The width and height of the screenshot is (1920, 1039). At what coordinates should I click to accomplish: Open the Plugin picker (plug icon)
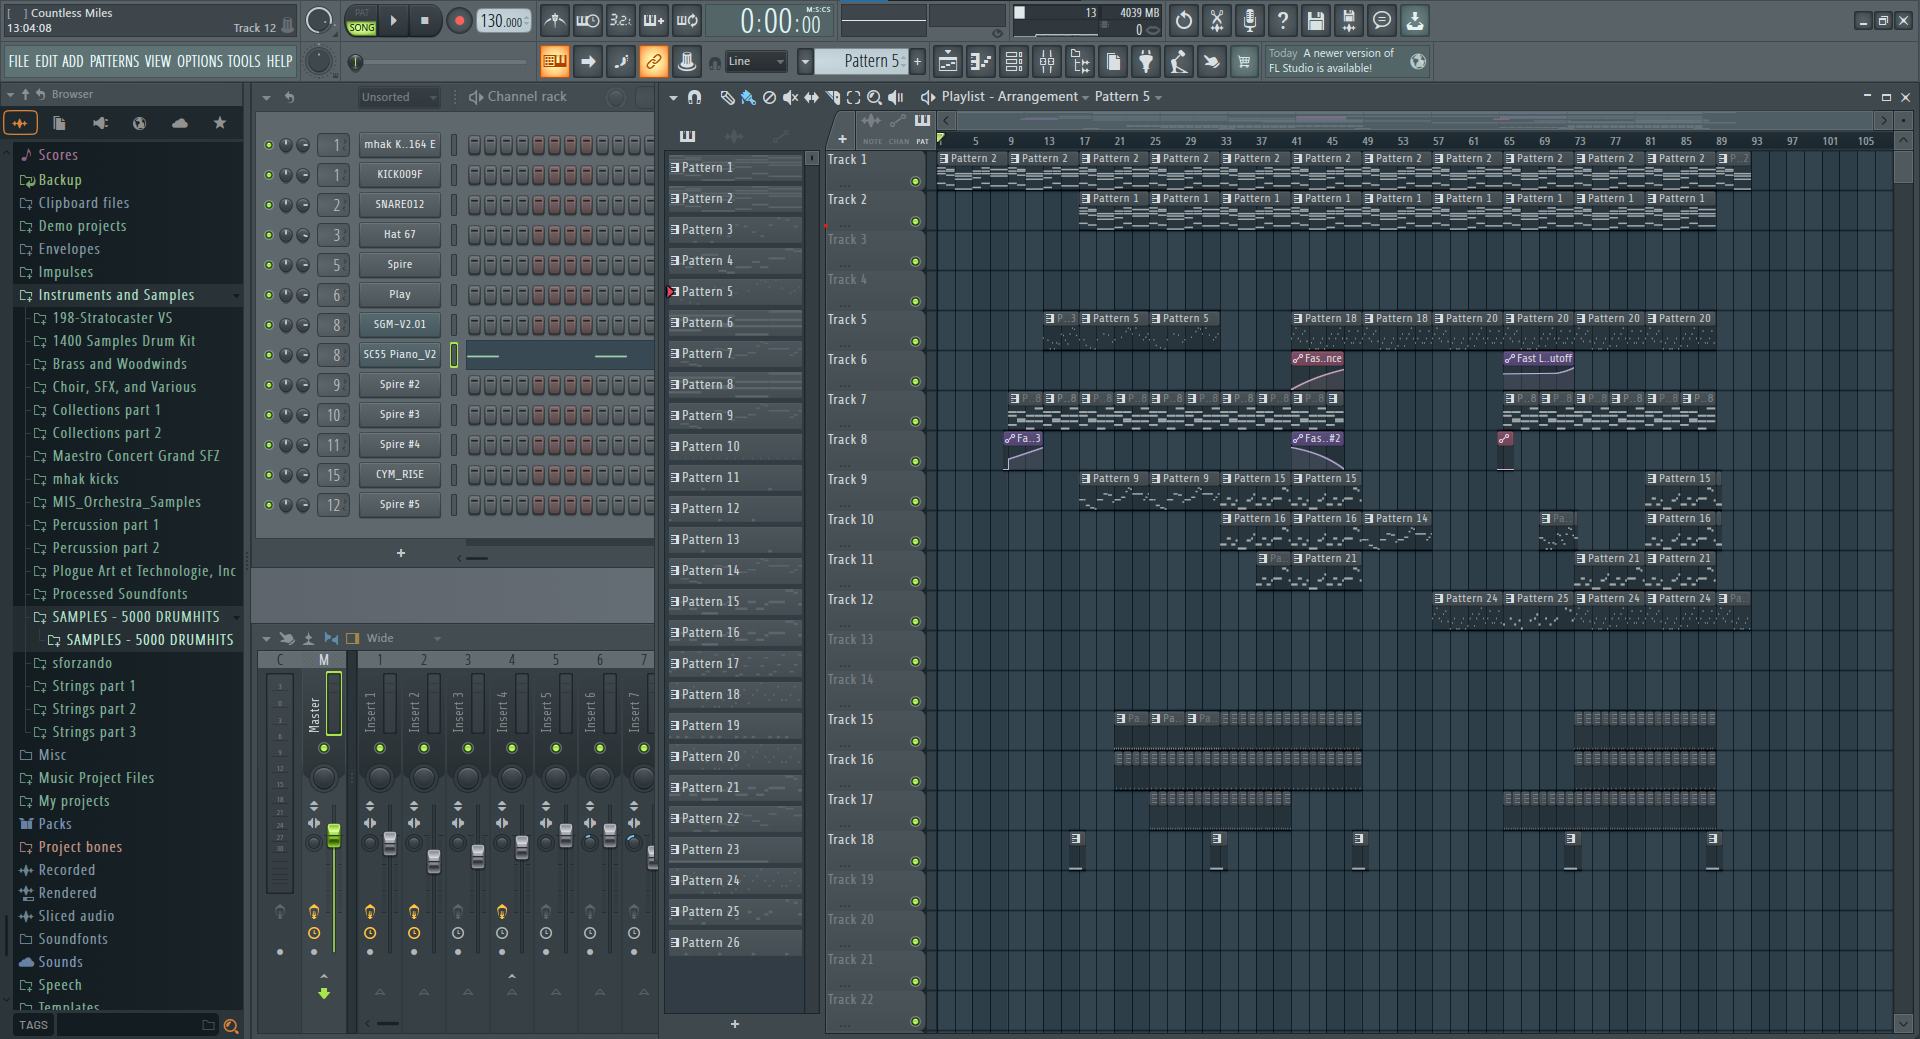[x=1146, y=62]
